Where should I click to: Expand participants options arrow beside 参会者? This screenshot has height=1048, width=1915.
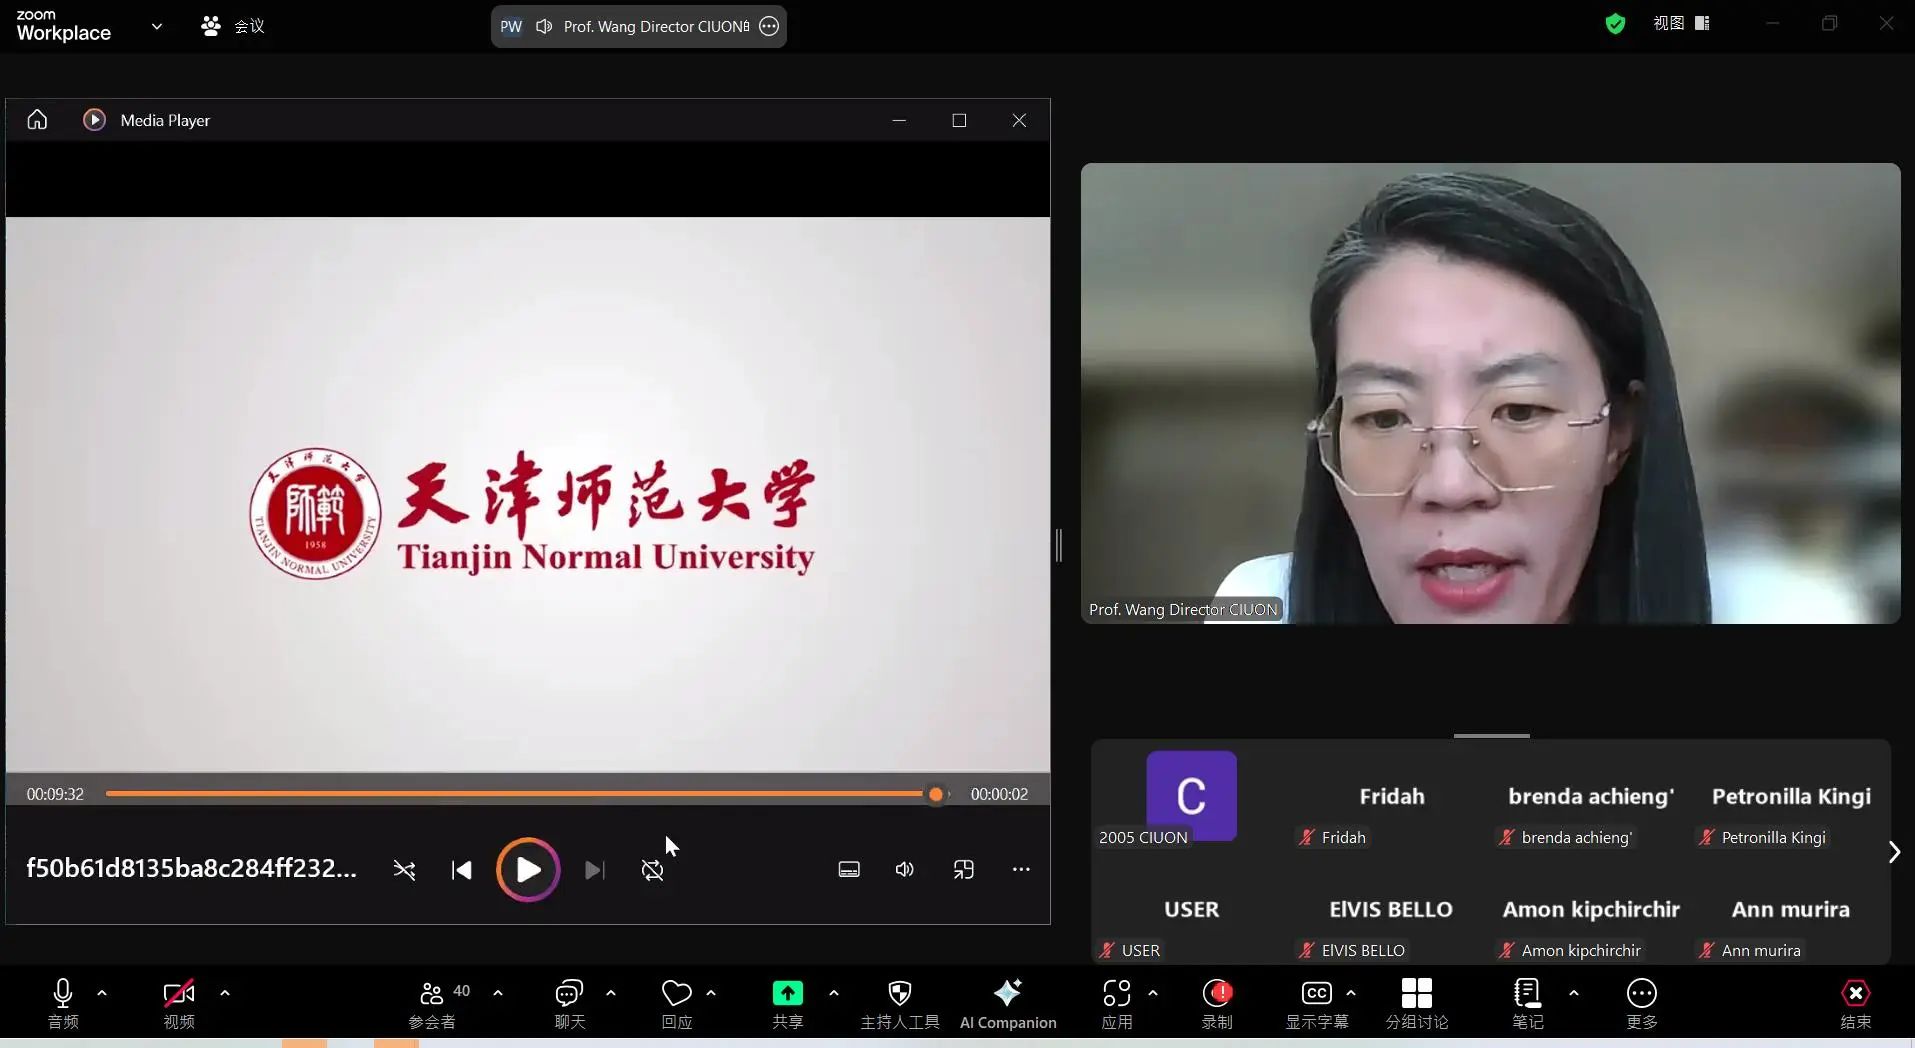point(498,993)
